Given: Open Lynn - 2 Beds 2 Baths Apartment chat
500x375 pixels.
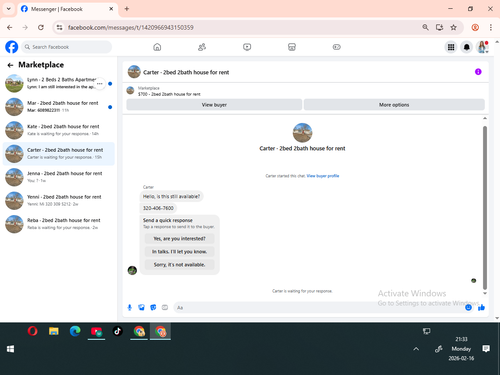Looking at the screenshot, I should click(59, 83).
